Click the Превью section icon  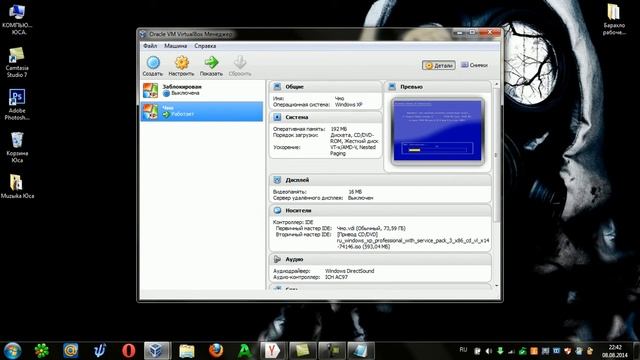392,87
